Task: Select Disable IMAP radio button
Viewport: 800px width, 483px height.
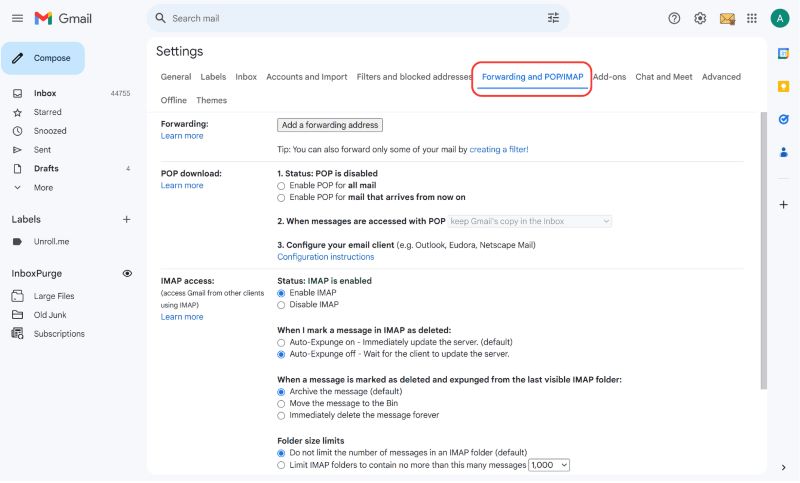Action: click(281, 305)
